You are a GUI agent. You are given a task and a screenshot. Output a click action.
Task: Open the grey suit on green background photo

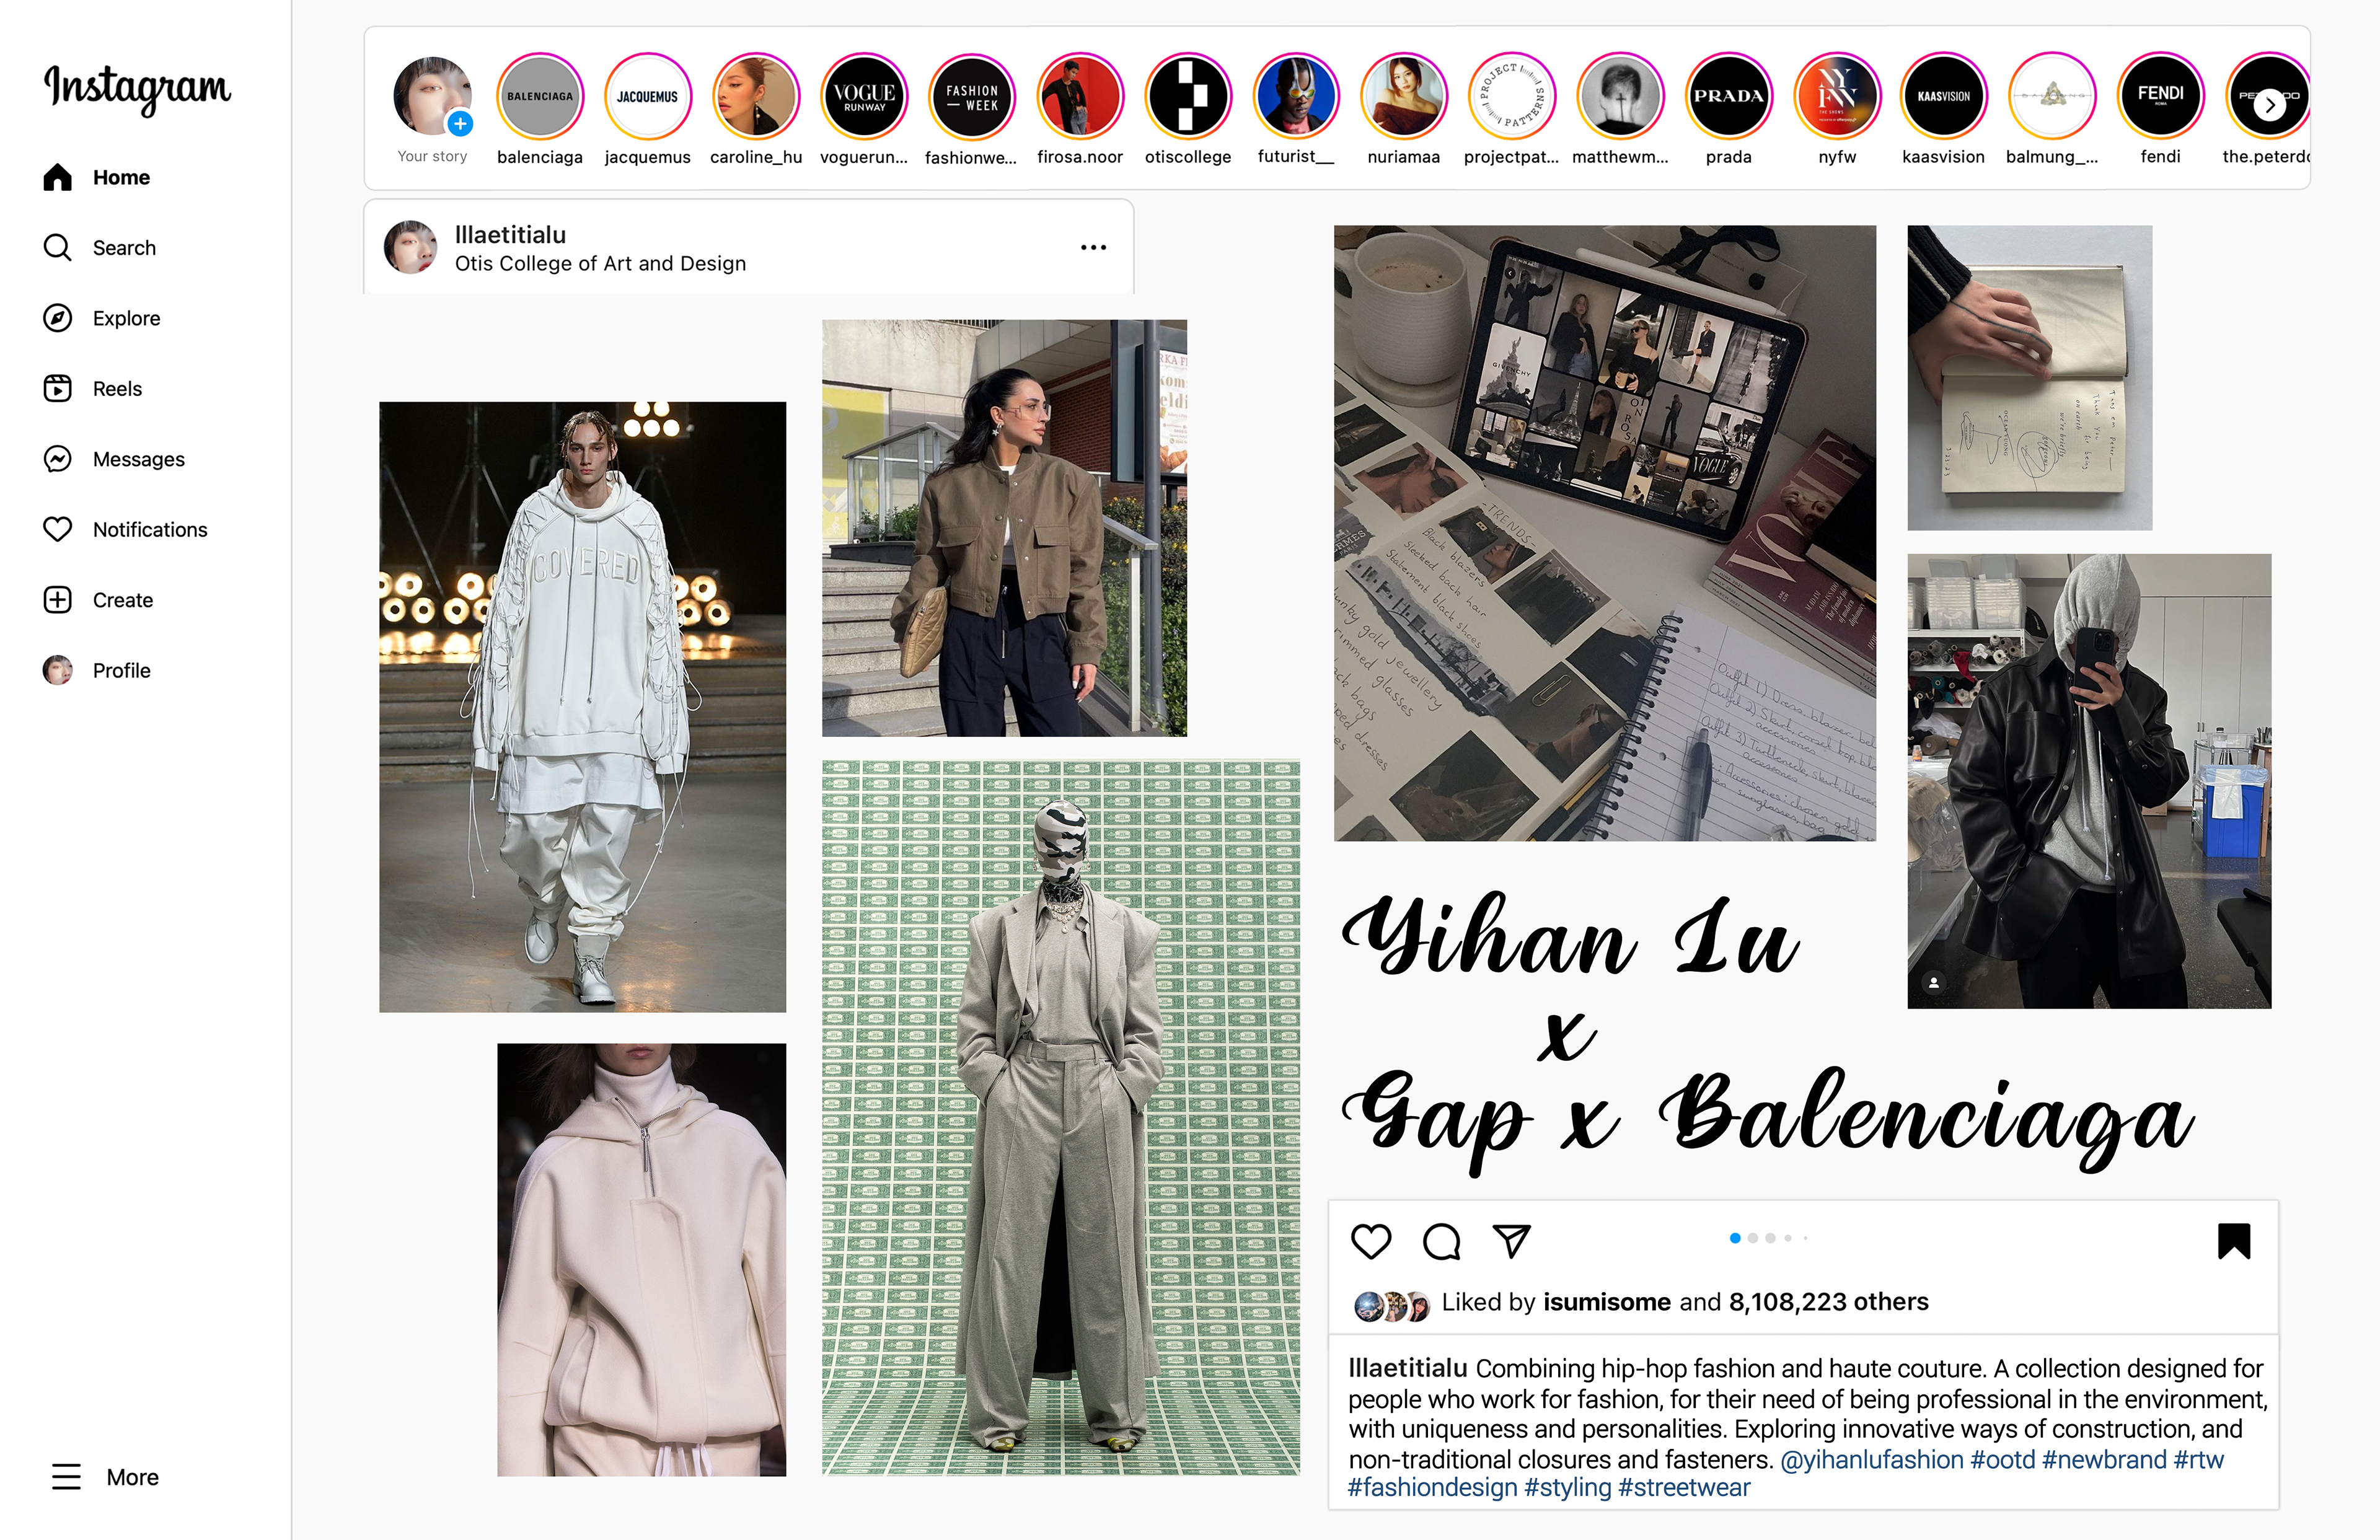[x=1061, y=1118]
